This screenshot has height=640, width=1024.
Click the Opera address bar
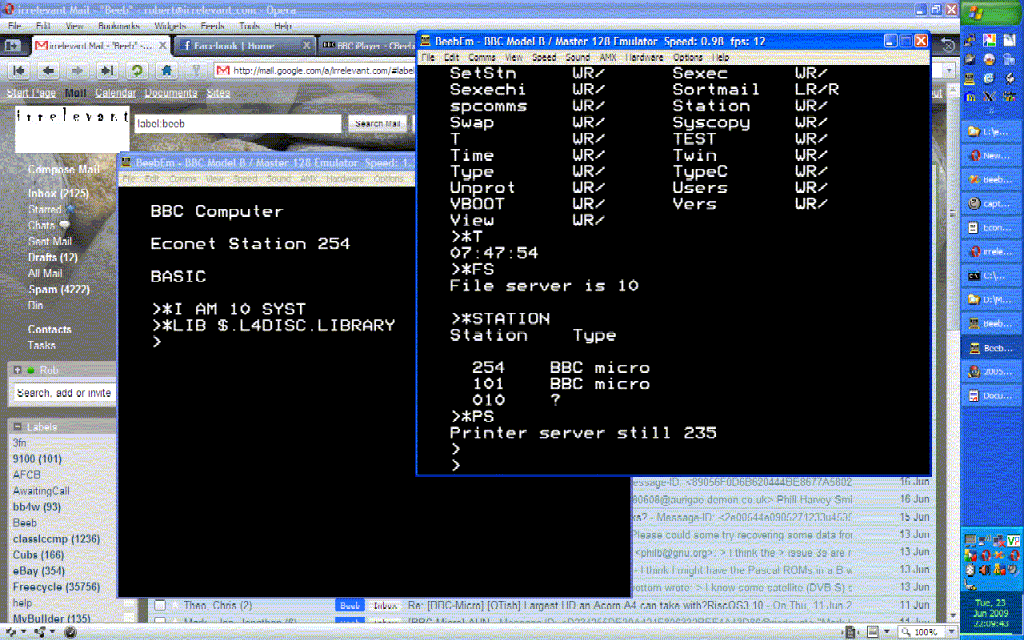315,71
